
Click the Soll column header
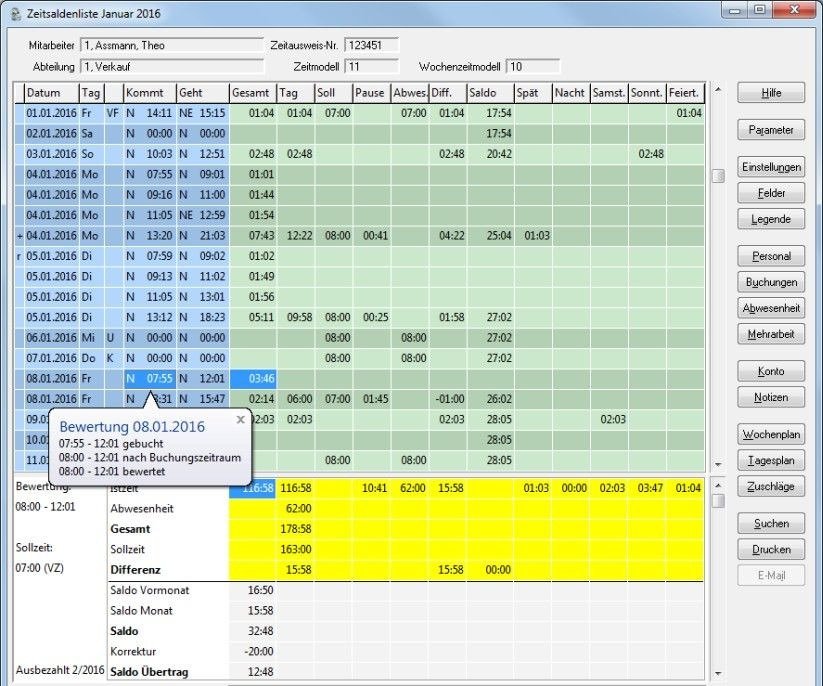[333, 93]
